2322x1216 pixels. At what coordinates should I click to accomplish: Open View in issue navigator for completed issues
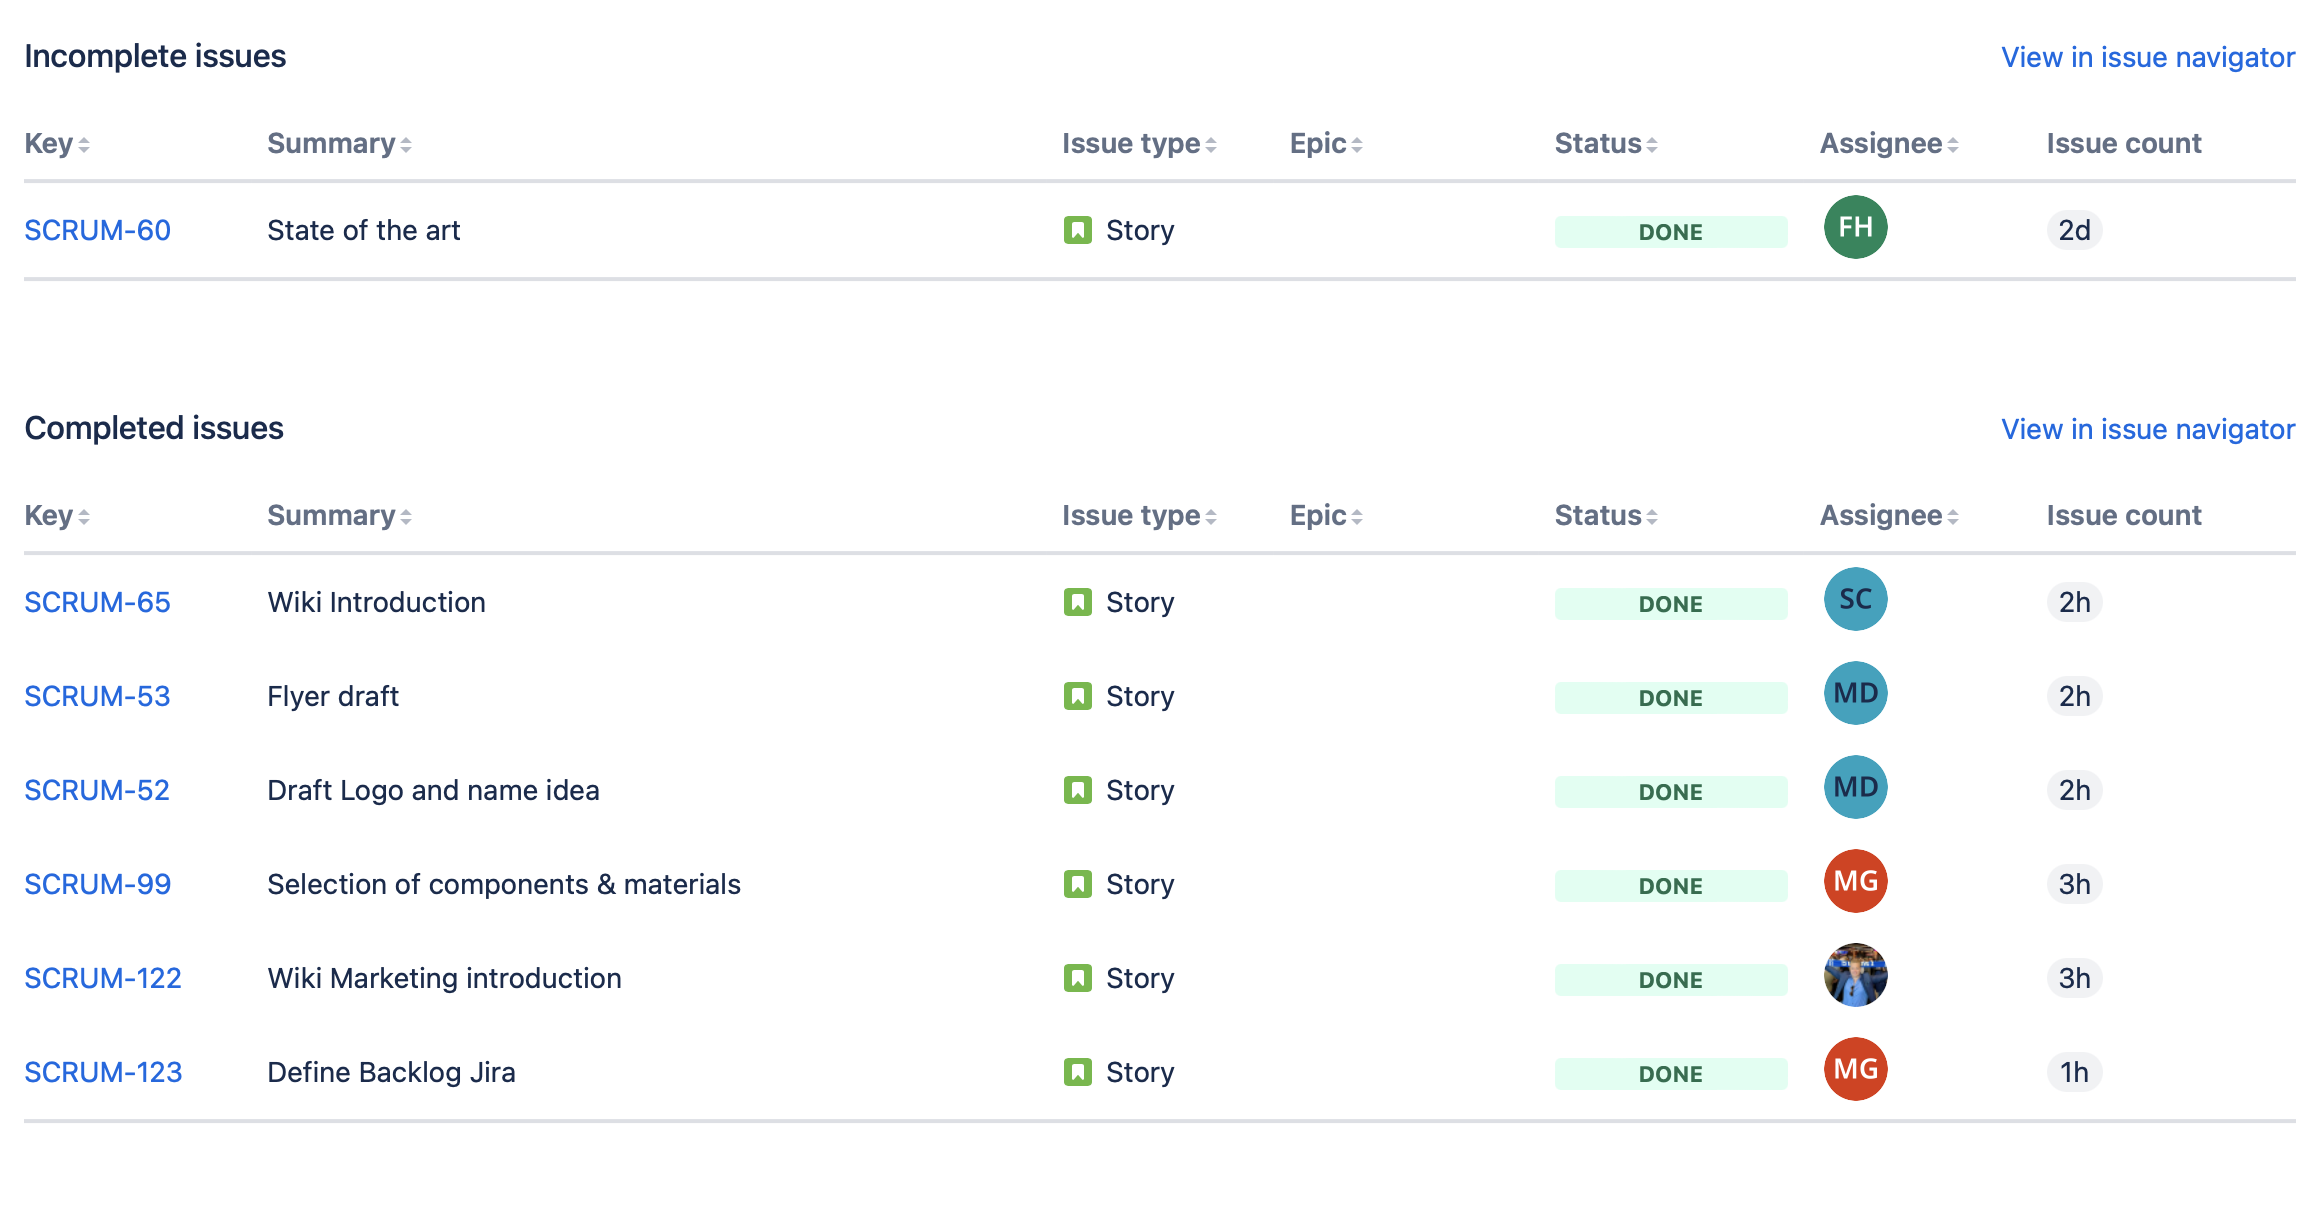pos(2147,429)
